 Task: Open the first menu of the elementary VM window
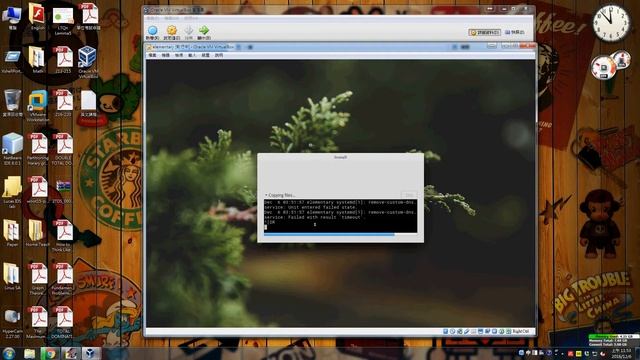(x=153, y=55)
